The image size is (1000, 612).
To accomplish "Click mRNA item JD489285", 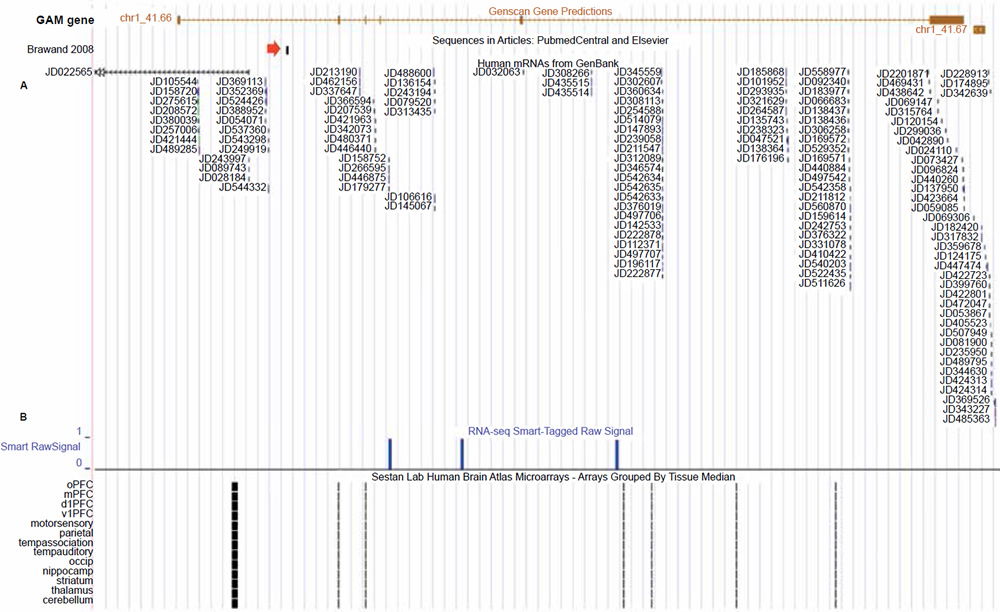I will pyautogui.click(x=173, y=149).
